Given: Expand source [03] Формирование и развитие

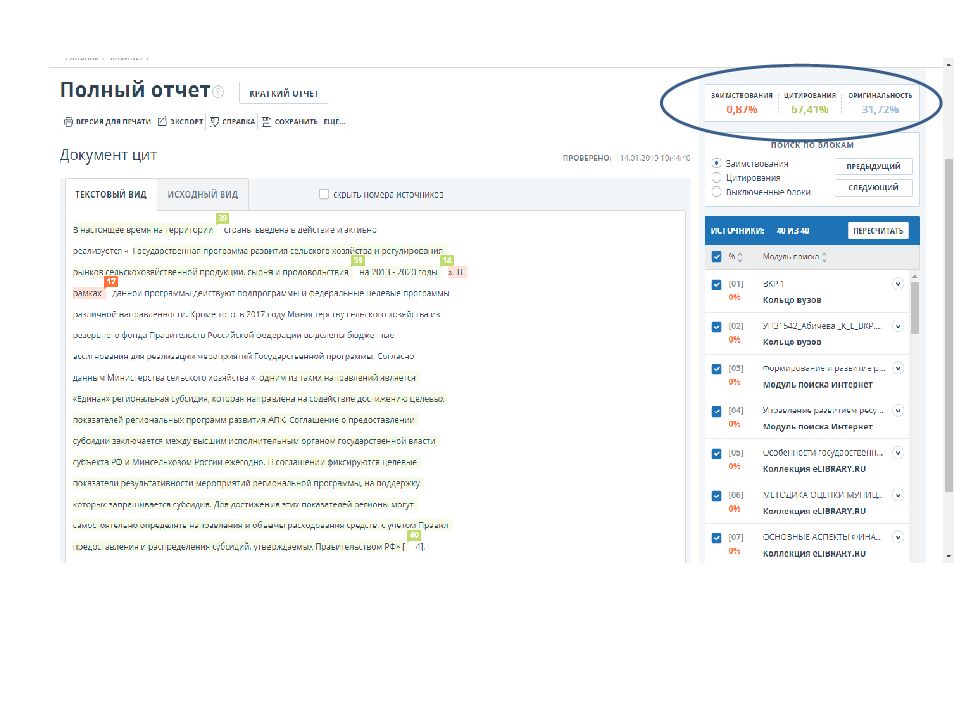Looking at the screenshot, I should [898, 369].
